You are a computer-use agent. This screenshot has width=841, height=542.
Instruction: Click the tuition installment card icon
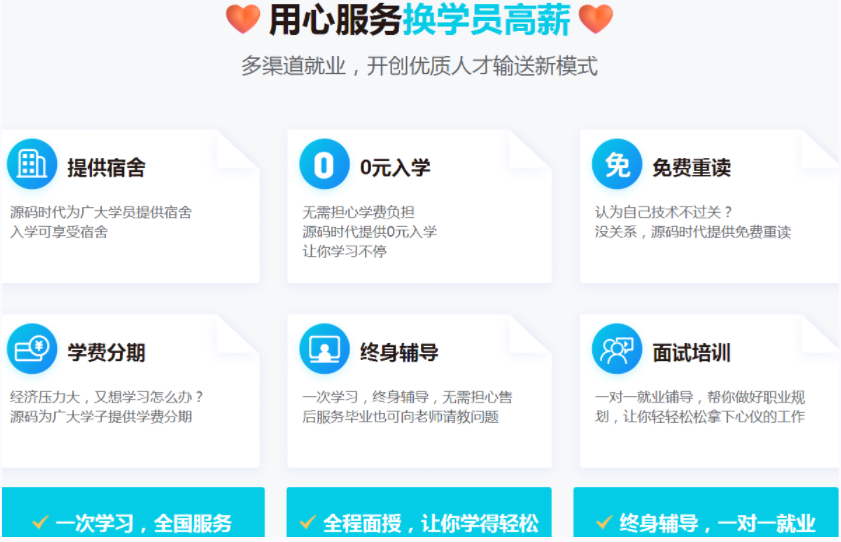coord(32,349)
